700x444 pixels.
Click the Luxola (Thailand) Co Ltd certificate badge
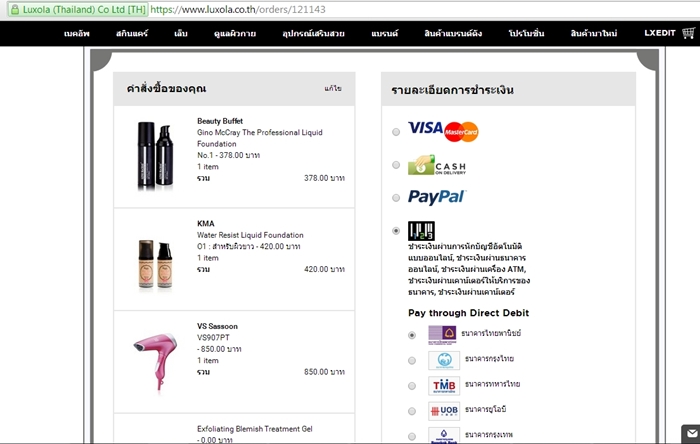point(78,9)
